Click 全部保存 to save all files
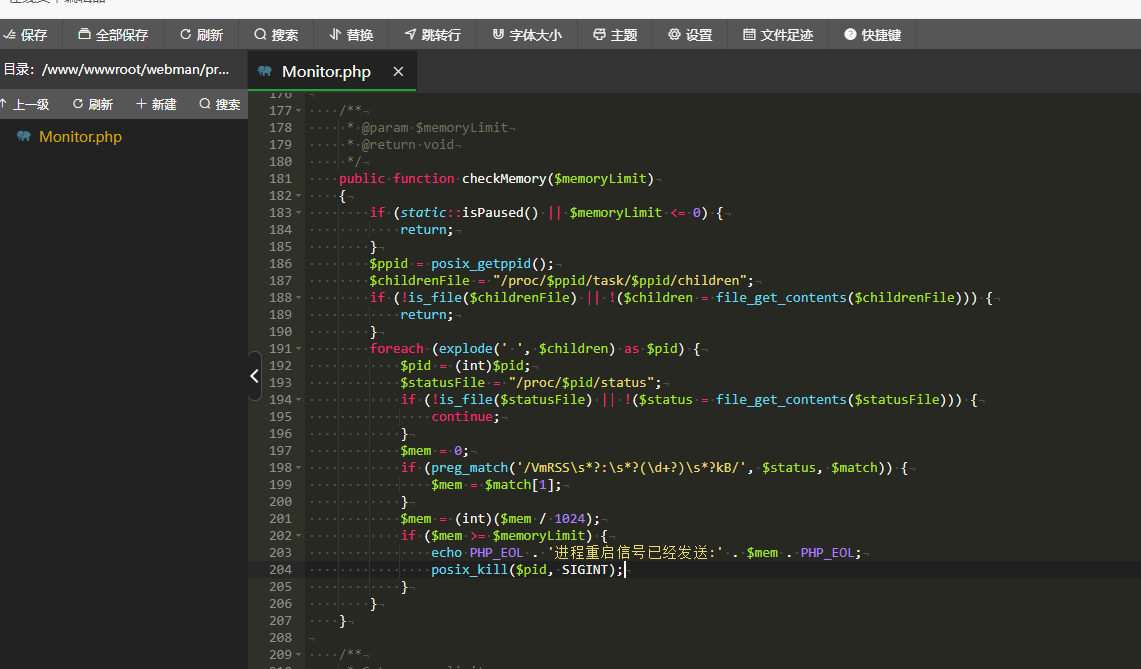The image size is (1141, 669). coord(113,35)
